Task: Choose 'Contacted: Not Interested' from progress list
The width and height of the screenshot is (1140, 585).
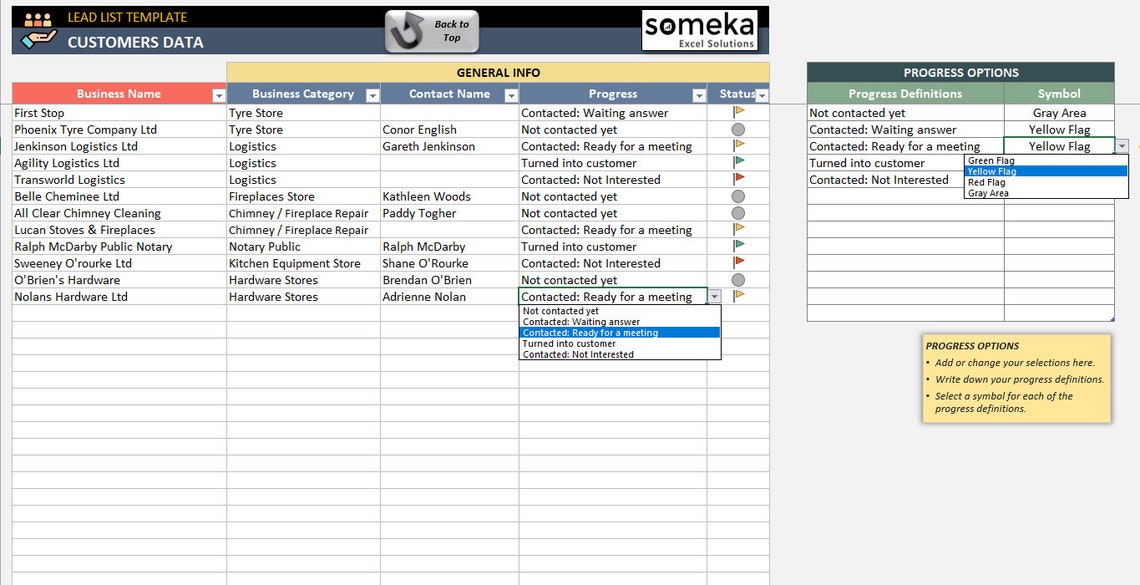Action: point(620,355)
